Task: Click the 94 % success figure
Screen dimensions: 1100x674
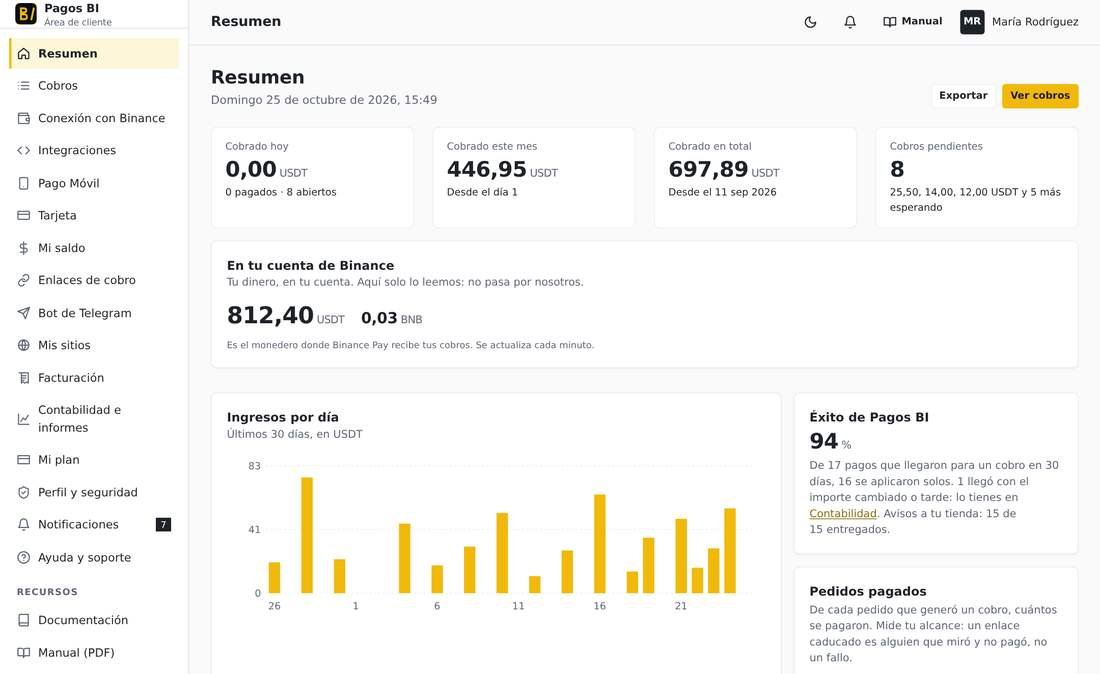Action: point(830,441)
